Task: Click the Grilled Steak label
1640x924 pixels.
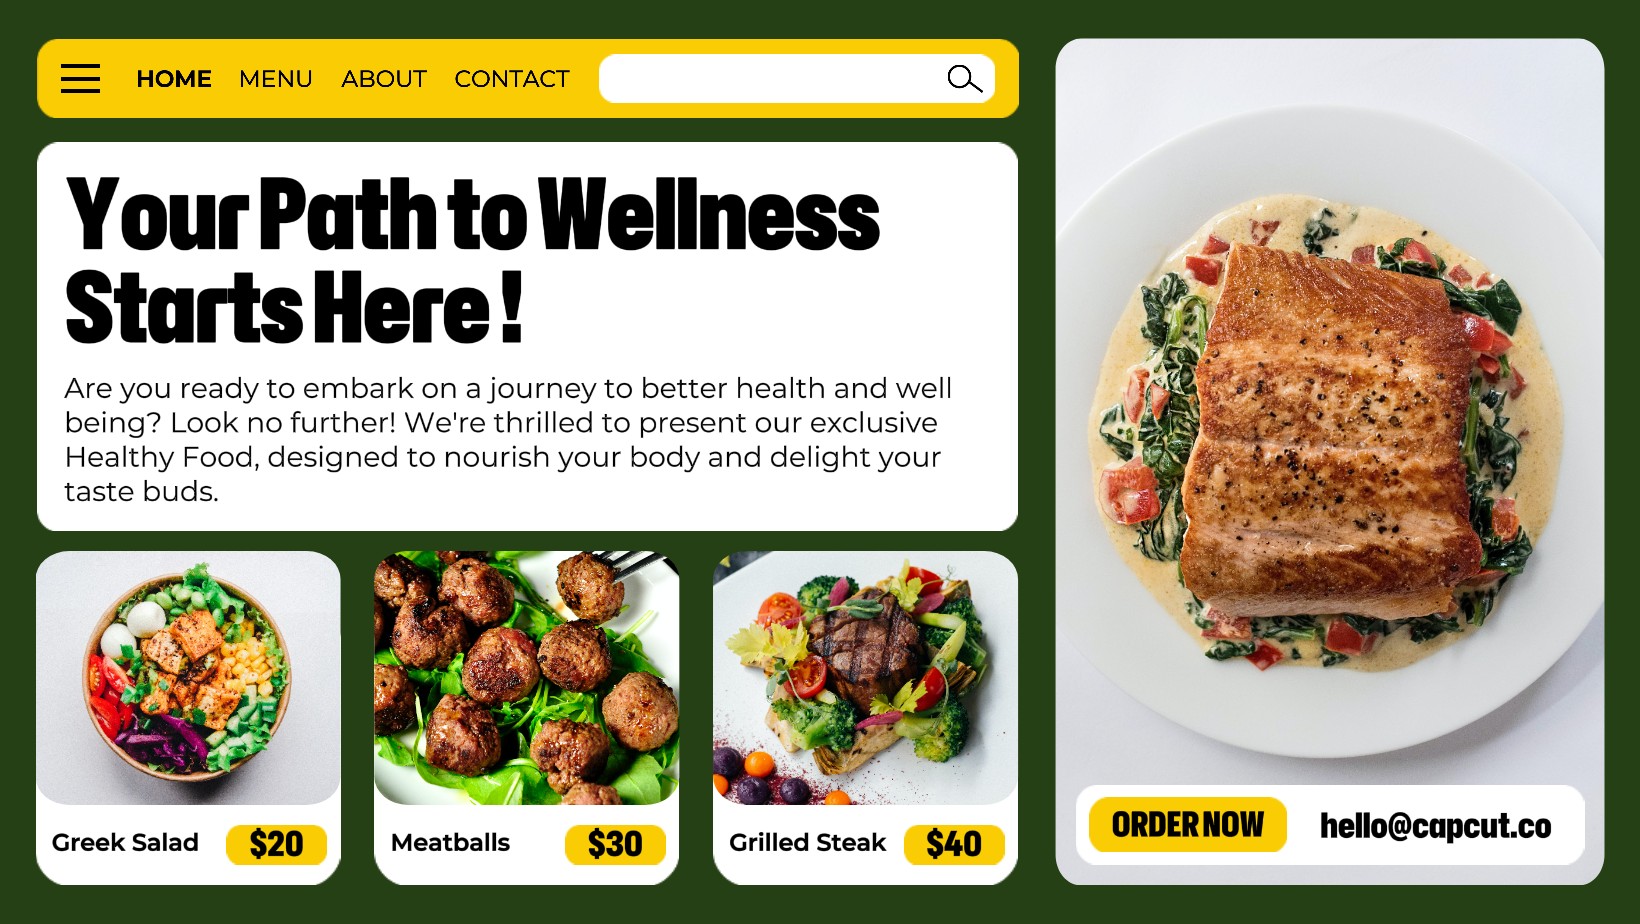Action: click(808, 843)
